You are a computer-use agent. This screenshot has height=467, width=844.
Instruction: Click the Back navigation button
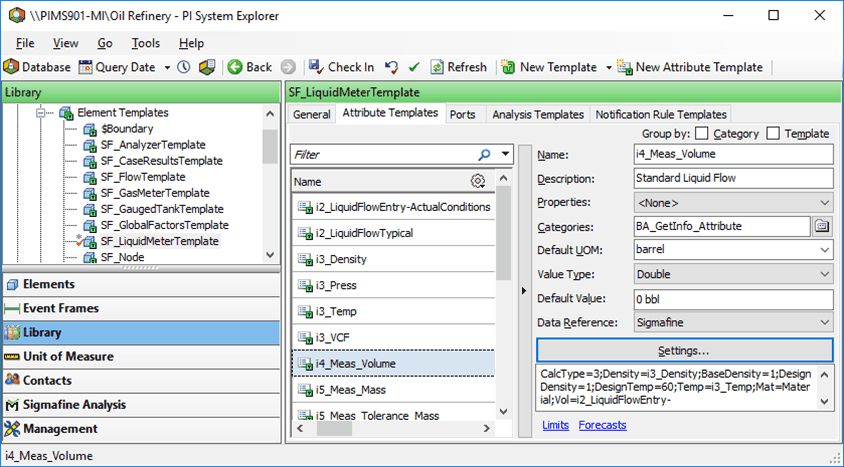pos(250,67)
